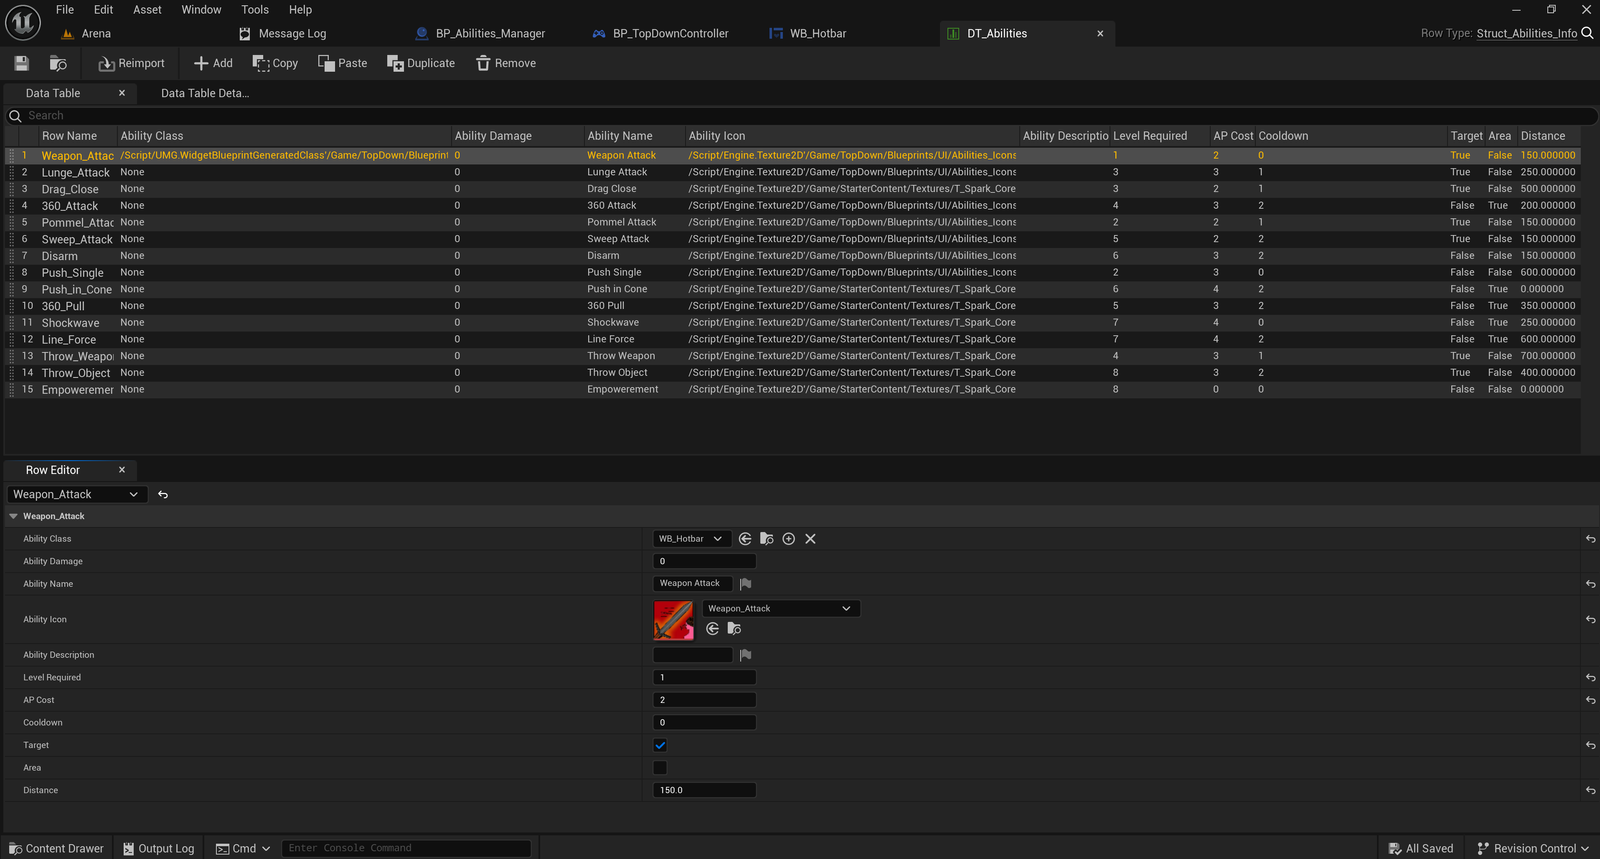Enable the Area checkbox
Viewport: 1600px width, 859px height.
click(x=660, y=768)
